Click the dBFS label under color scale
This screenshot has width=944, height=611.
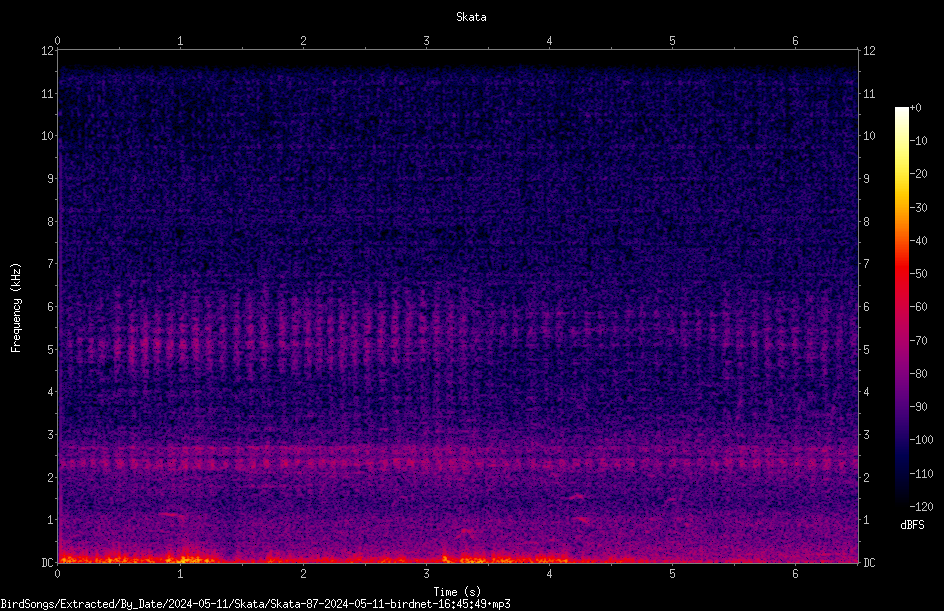[x=912, y=525]
